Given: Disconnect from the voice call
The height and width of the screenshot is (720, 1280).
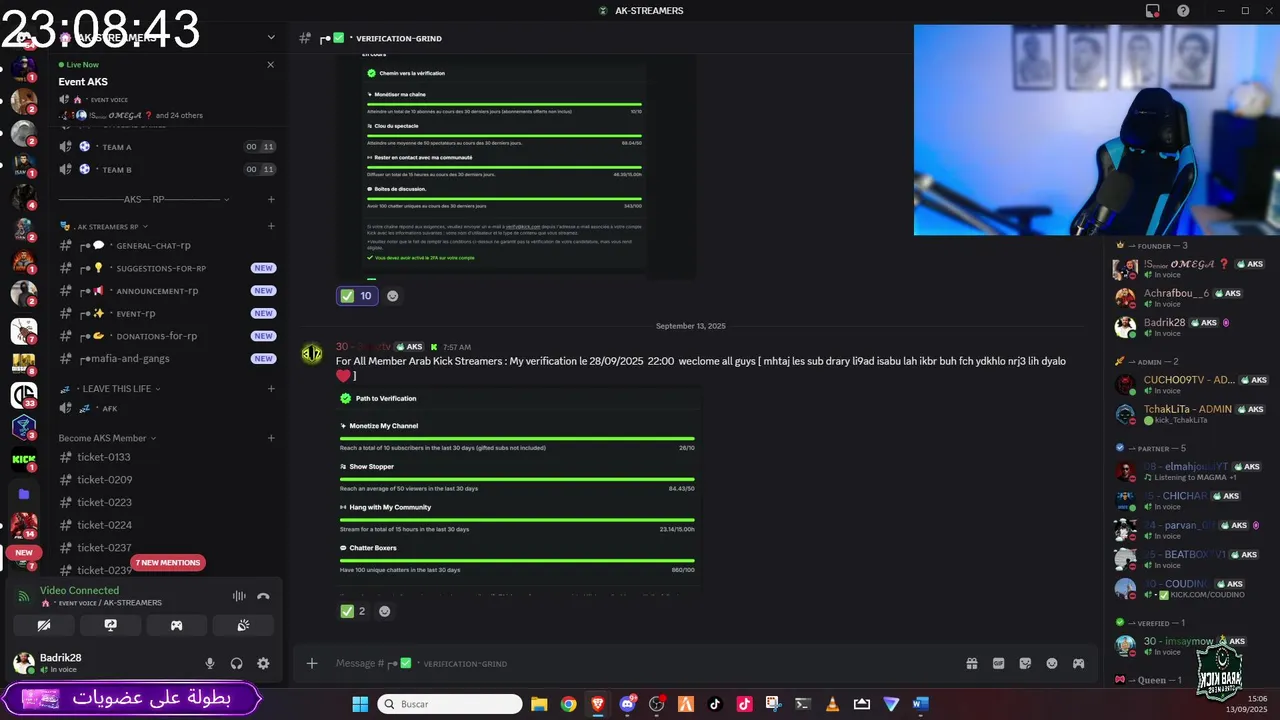Looking at the screenshot, I should [263, 596].
